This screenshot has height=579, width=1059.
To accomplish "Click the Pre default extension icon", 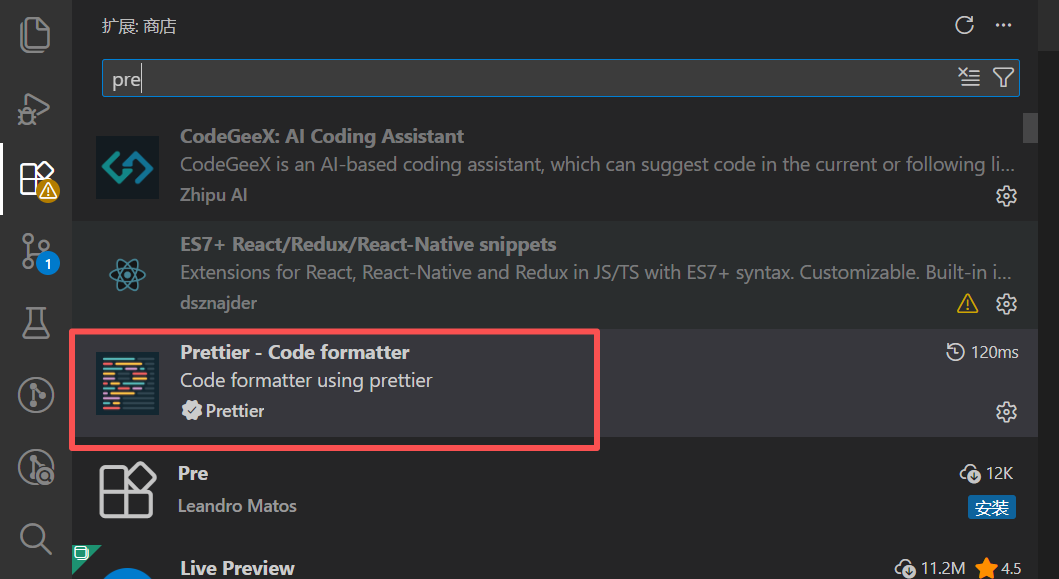I will 127,490.
